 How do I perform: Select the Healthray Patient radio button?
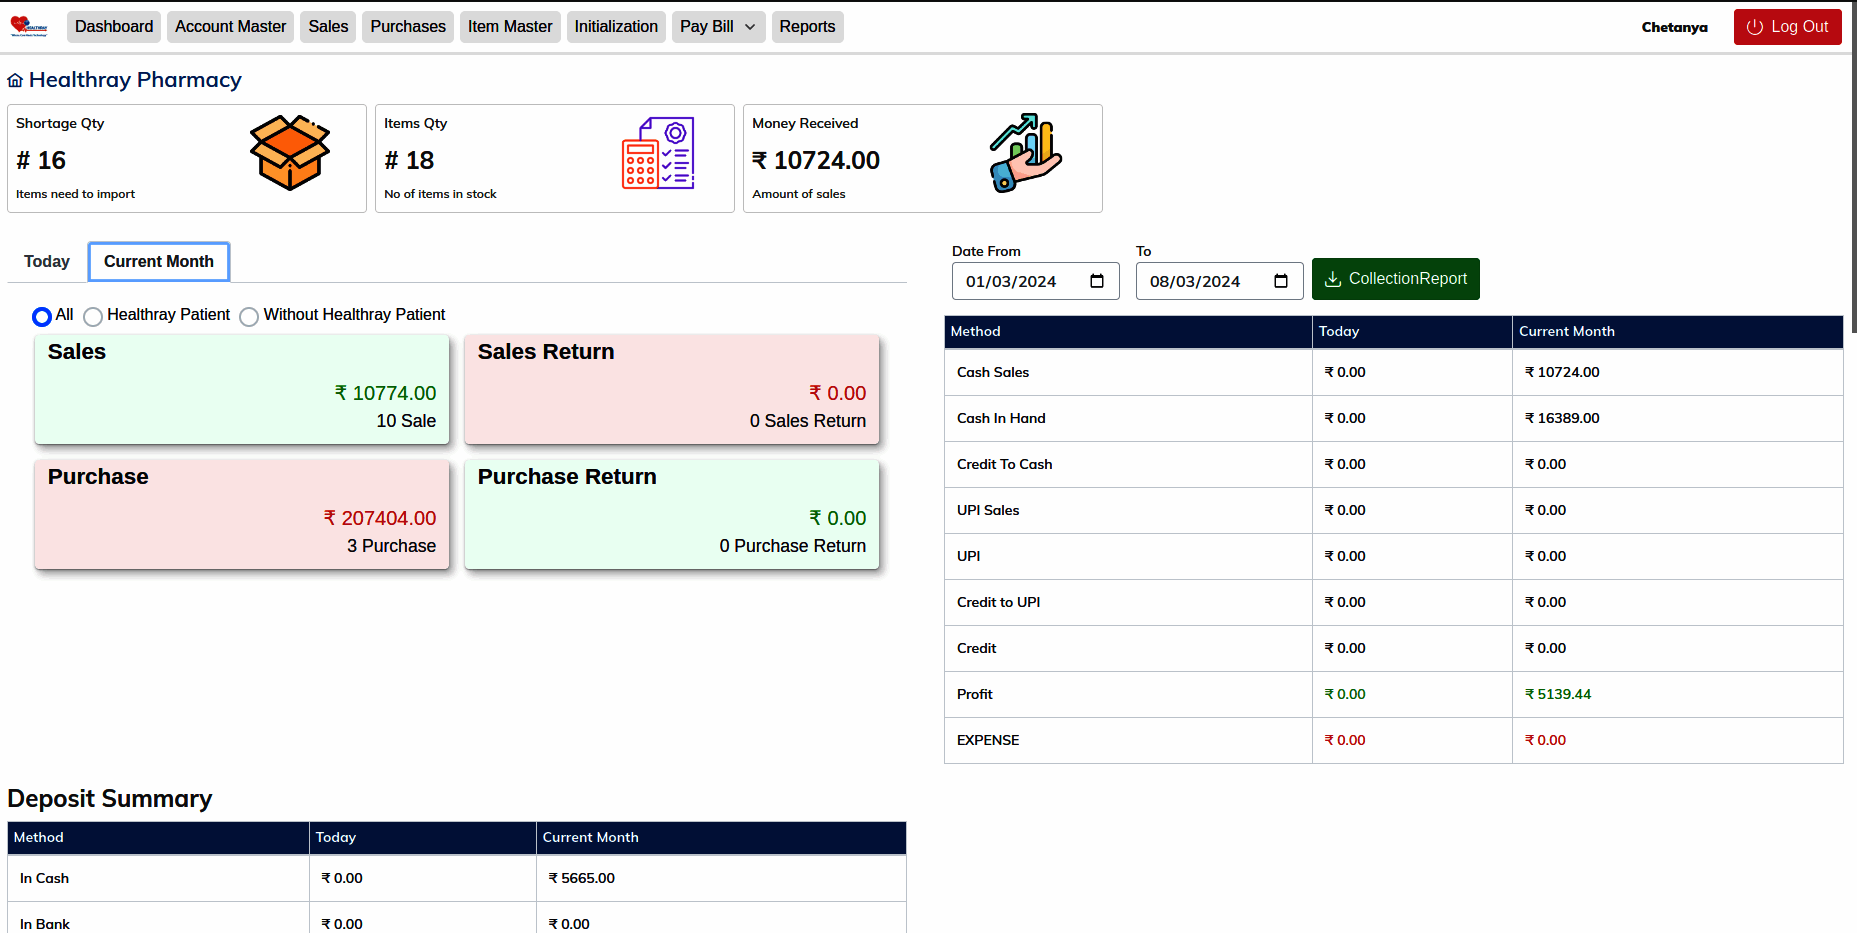click(x=93, y=316)
